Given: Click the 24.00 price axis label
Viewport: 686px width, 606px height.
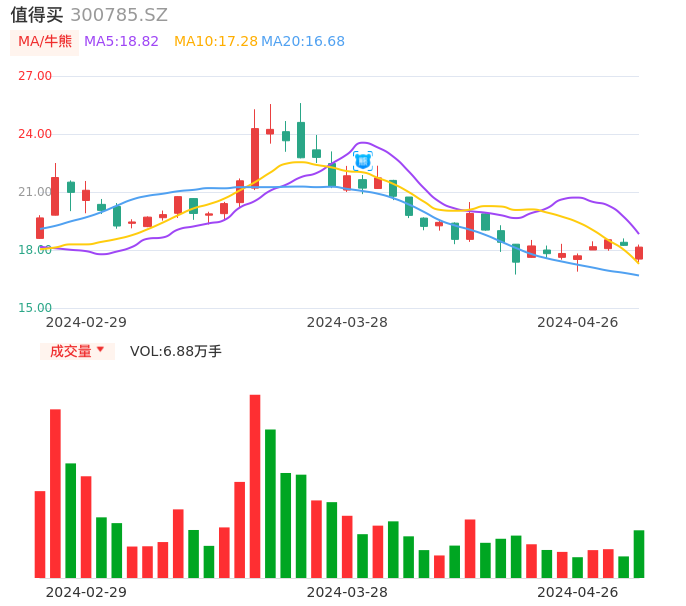Looking at the screenshot, I should [35, 134].
